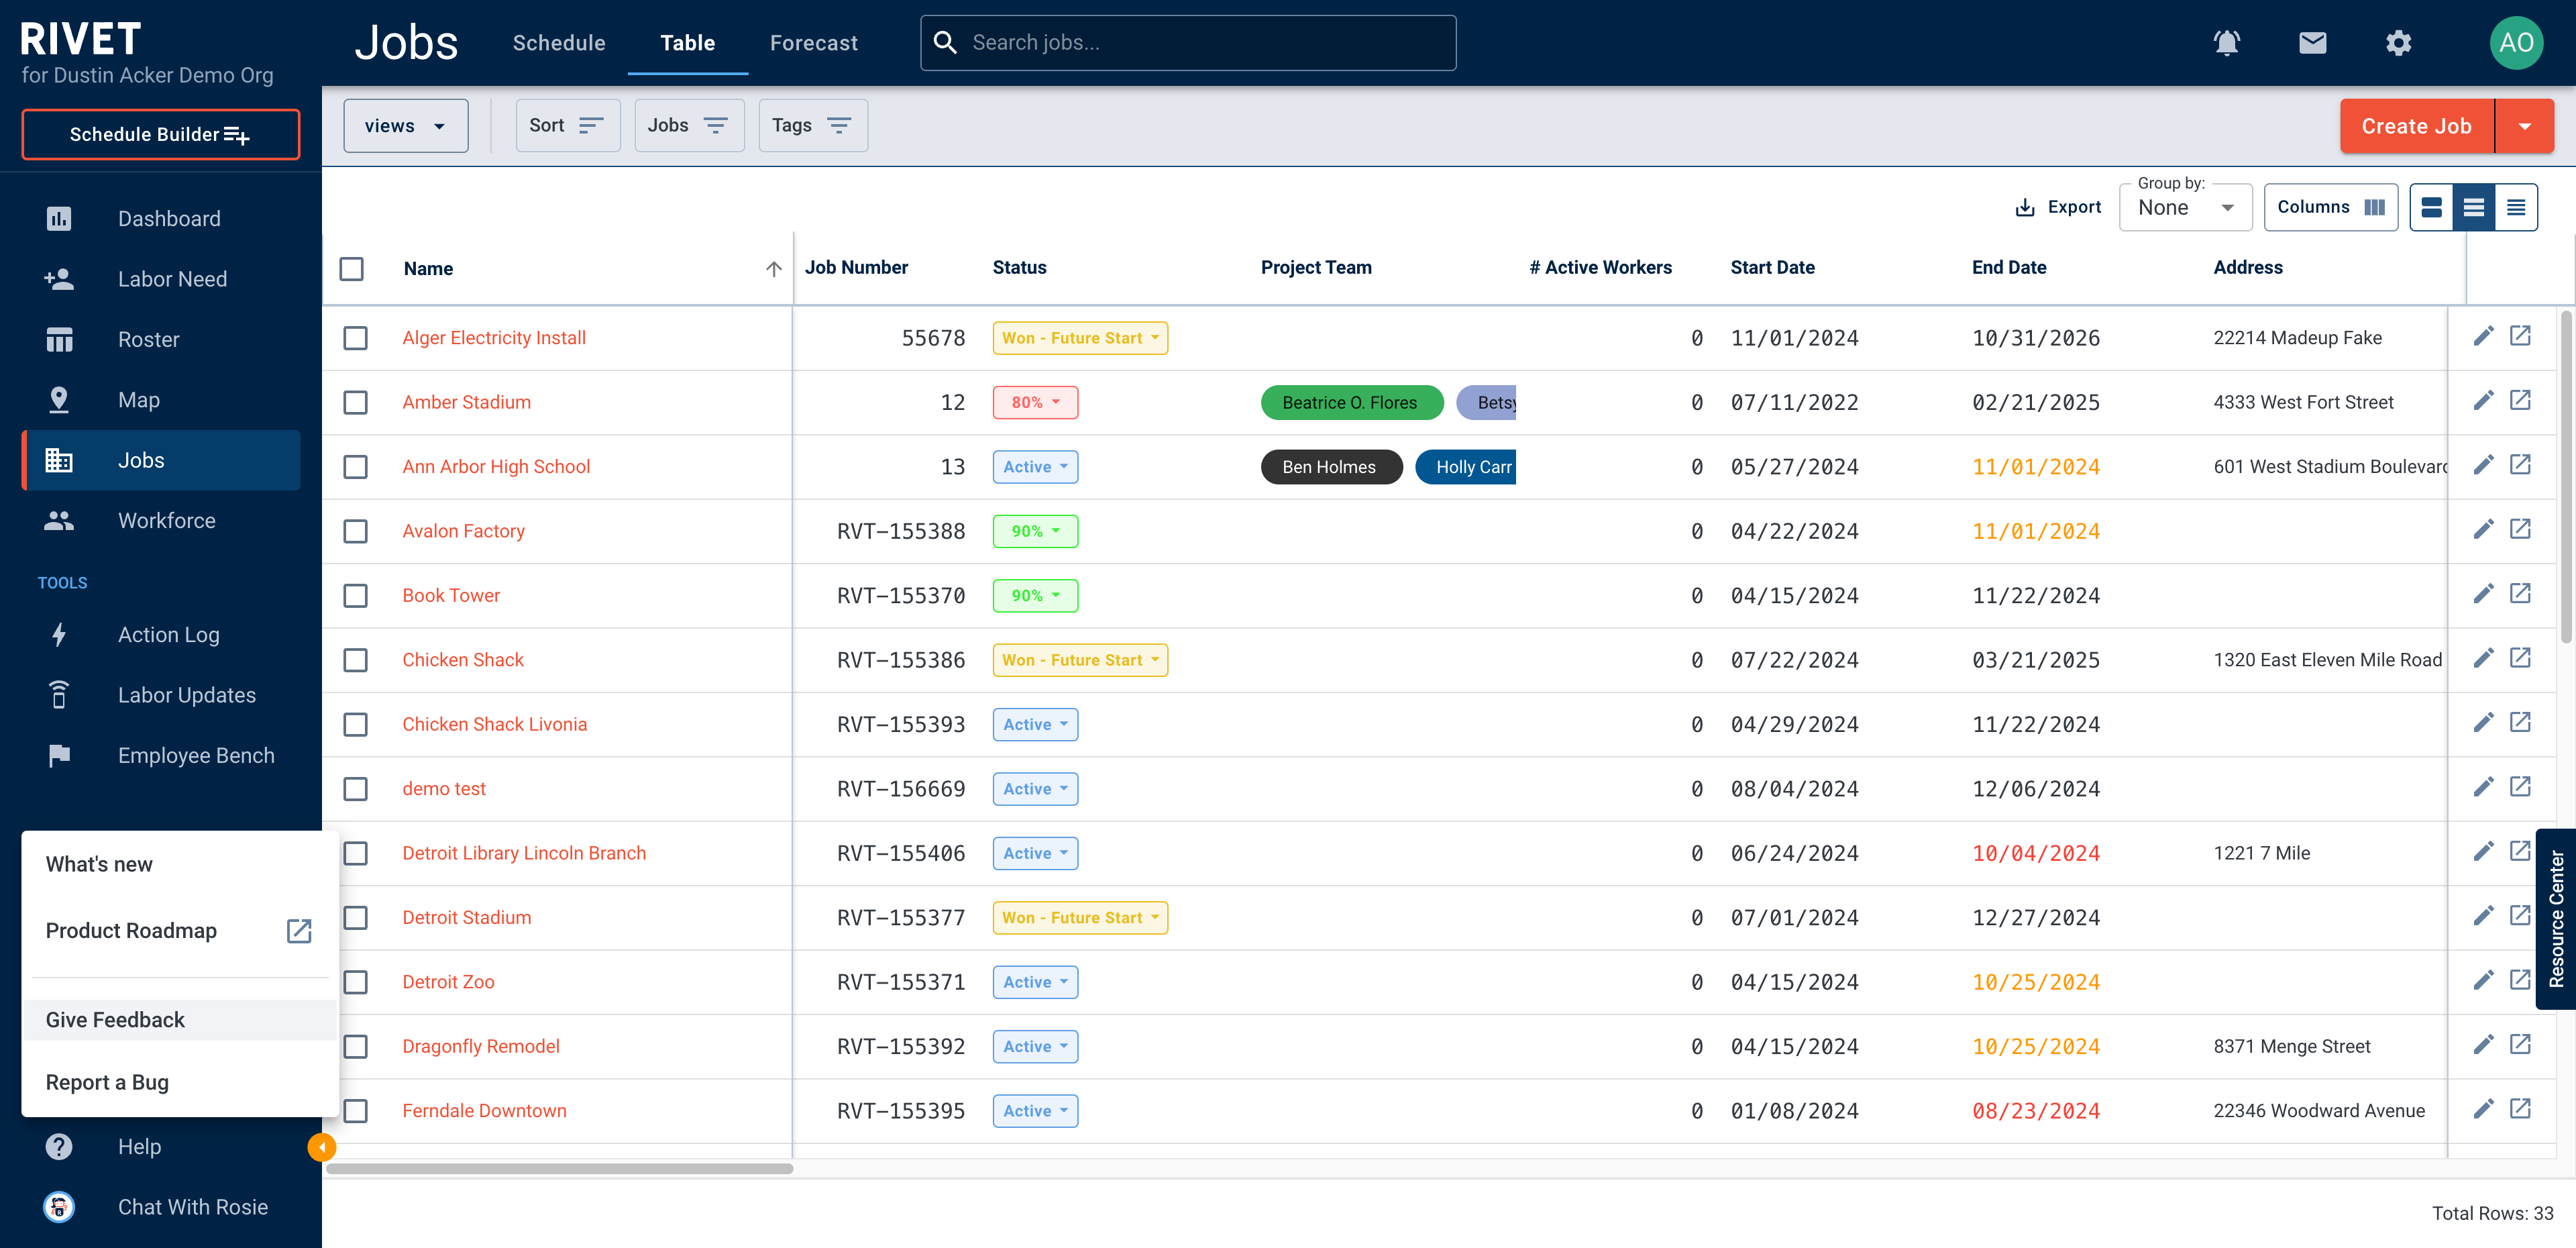This screenshot has width=2576, height=1248.
Task: Open Labor Need in sidebar
Action: pyautogui.click(x=161, y=279)
